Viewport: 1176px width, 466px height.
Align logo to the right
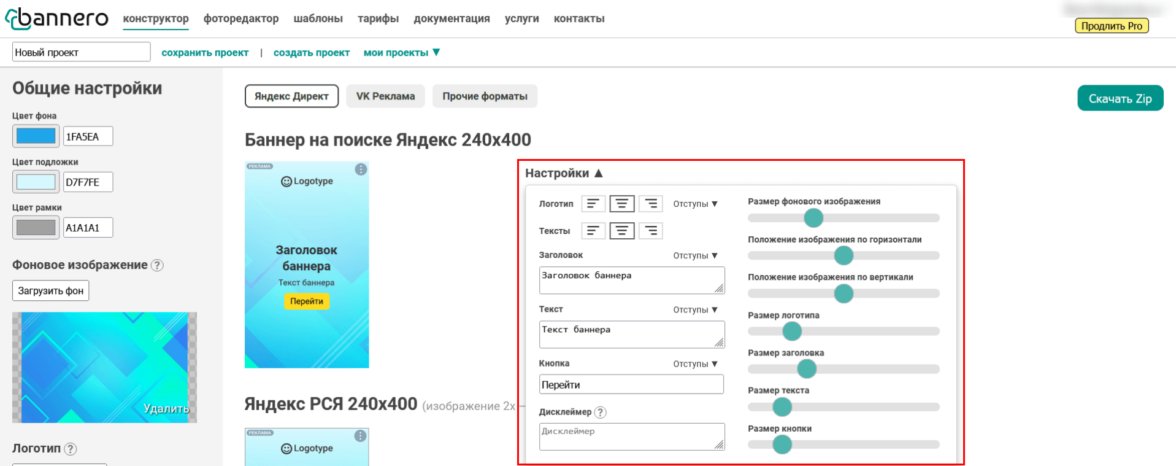coord(651,204)
